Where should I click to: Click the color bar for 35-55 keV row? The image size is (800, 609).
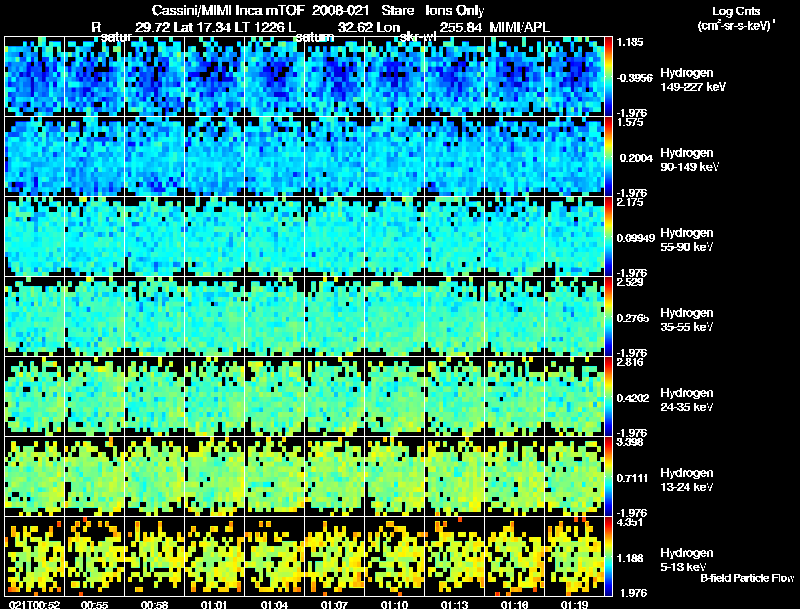click(608, 317)
